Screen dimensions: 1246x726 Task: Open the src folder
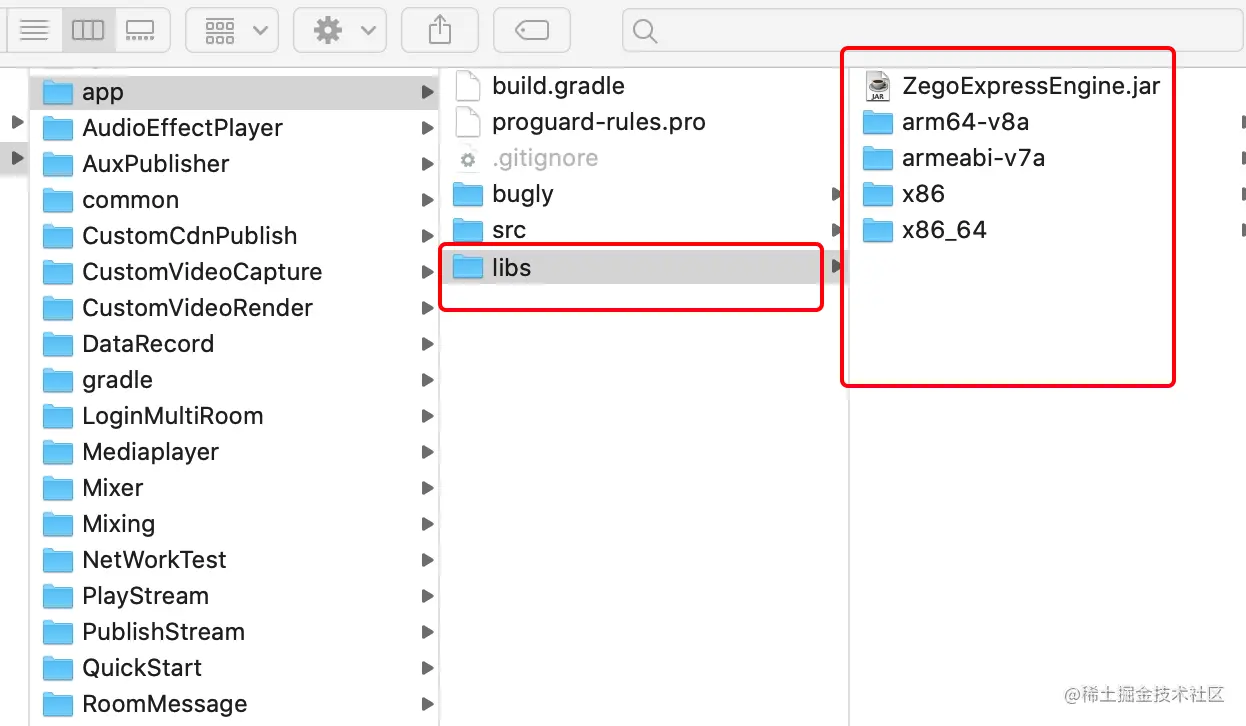point(645,230)
